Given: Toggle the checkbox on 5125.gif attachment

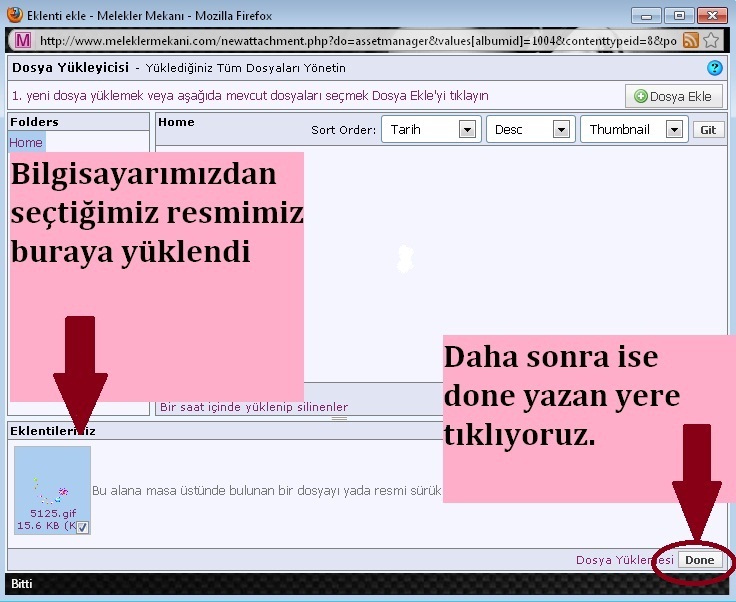Looking at the screenshot, I should point(82,527).
